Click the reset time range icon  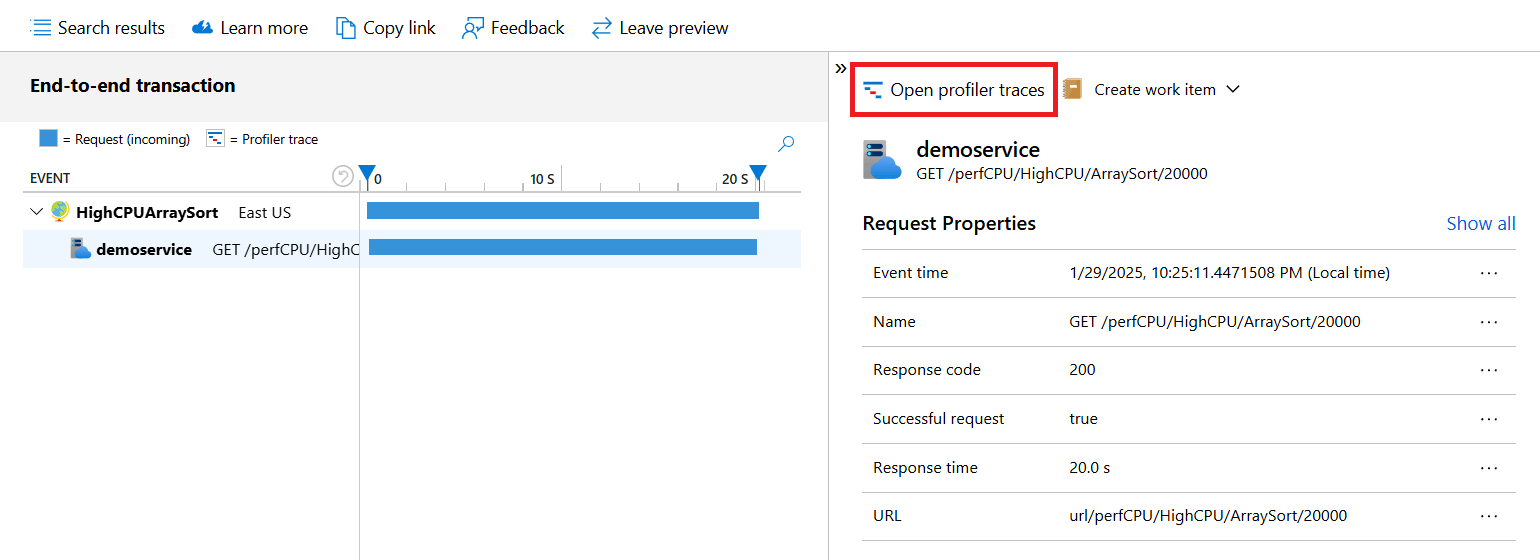[343, 177]
